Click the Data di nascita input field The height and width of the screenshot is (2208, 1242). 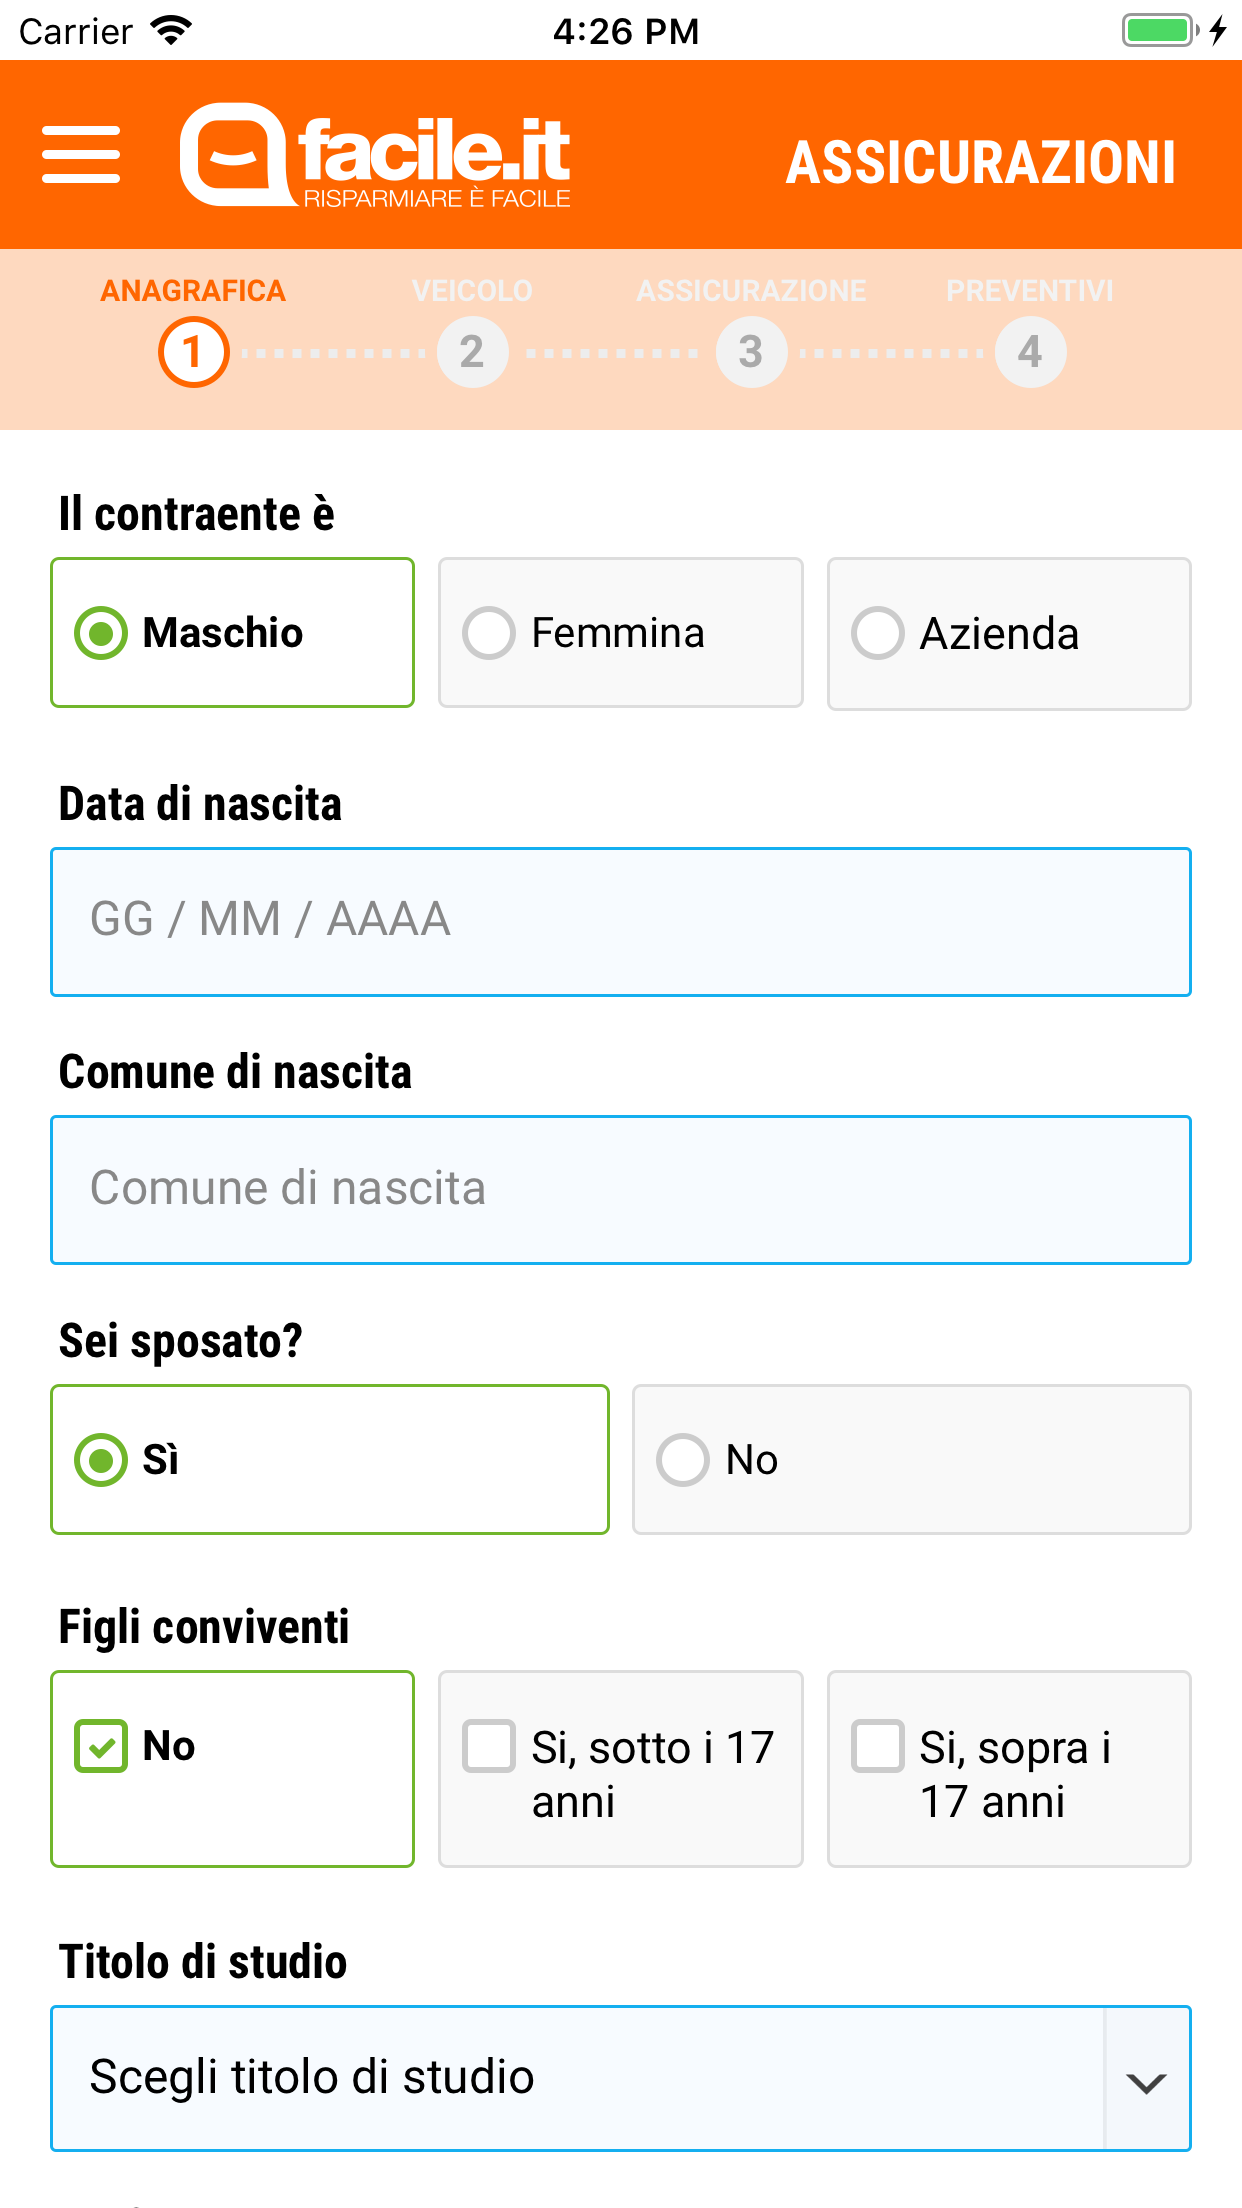620,921
